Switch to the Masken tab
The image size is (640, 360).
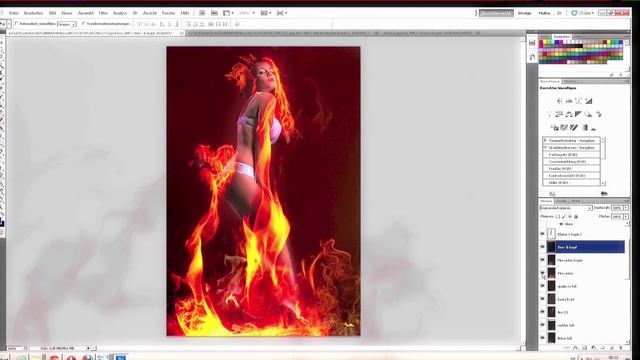tap(570, 82)
